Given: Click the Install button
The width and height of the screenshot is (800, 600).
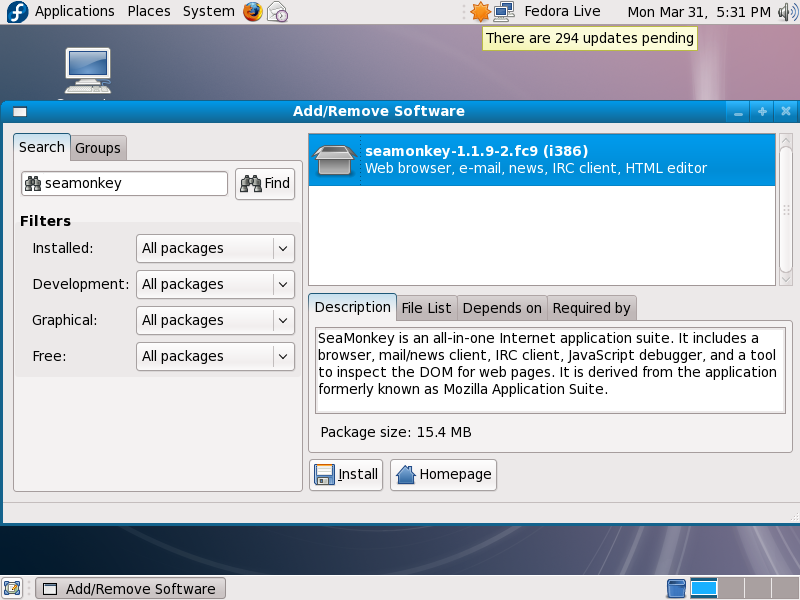Looking at the screenshot, I should click(346, 474).
